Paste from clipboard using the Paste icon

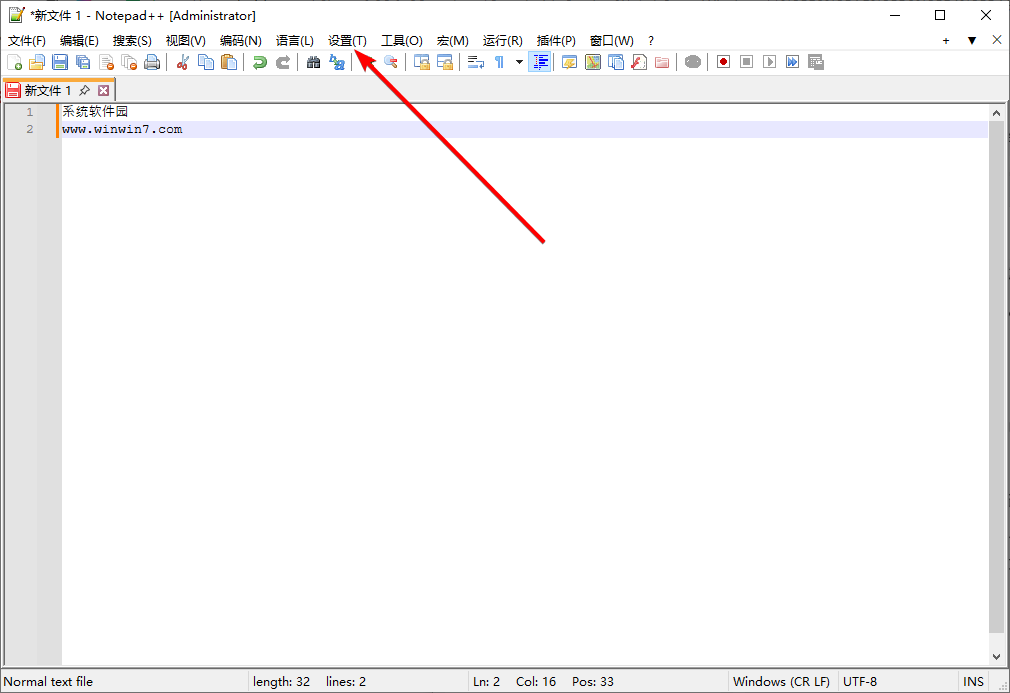pyautogui.click(x=229, y=62)
